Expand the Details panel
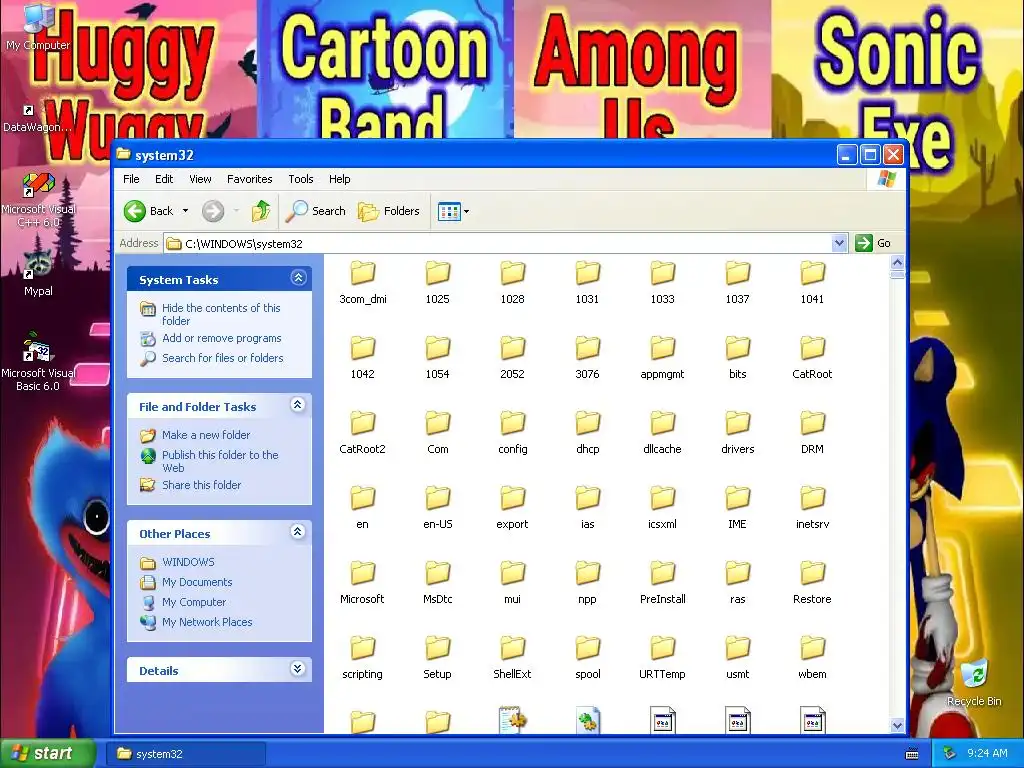 [298, 669]
